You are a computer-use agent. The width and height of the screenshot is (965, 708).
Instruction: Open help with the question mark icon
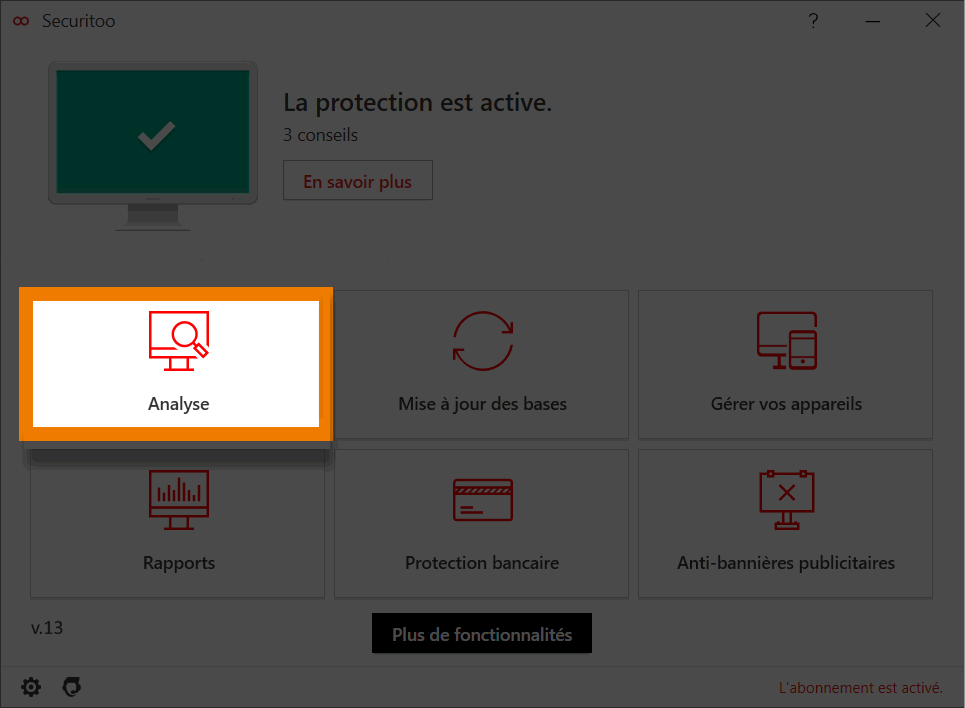(x=814, y=21)
